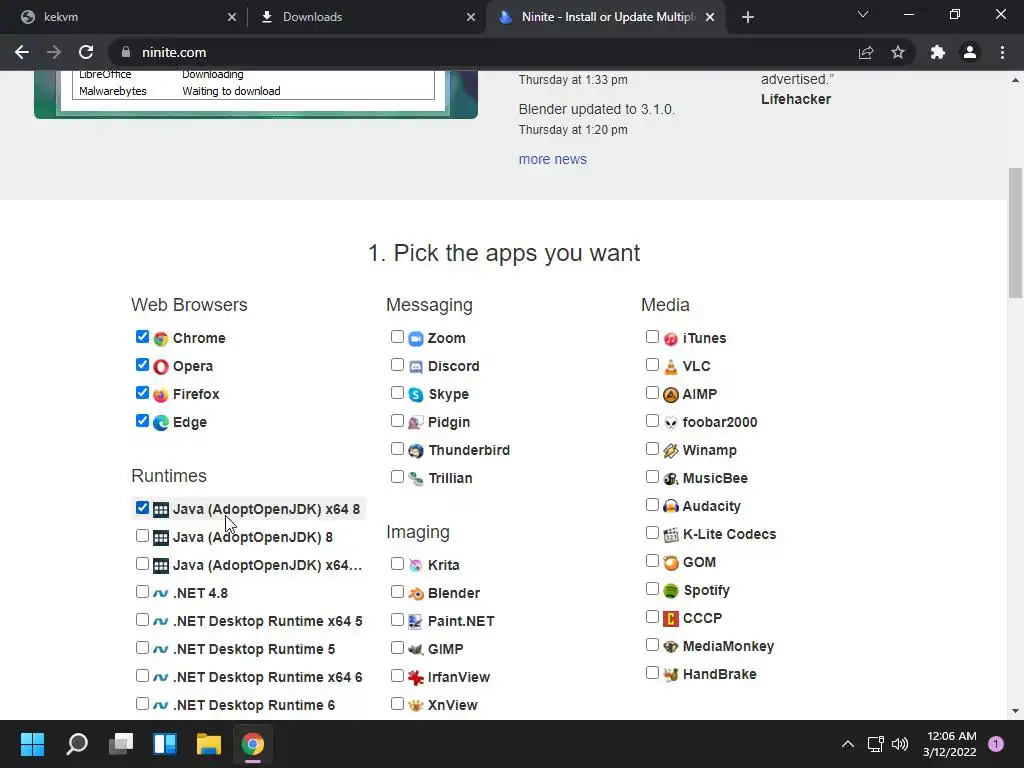This screenshot has height=768, width=1024.
Task: Click the HandBrake app icon
Action: [x=671, y=674]
